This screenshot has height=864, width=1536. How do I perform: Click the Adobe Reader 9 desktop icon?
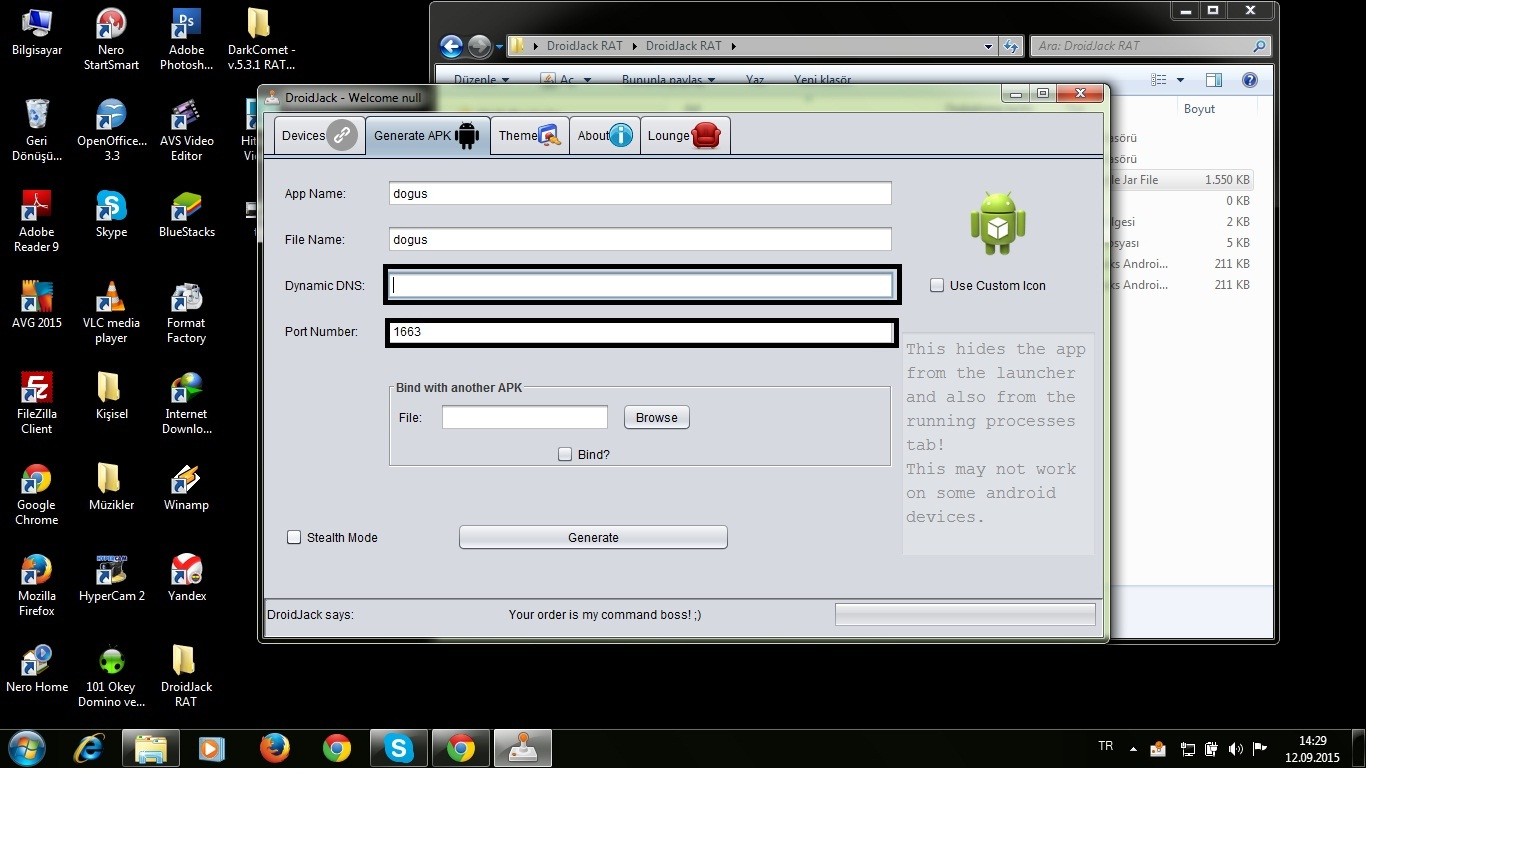tap(37, 221)
